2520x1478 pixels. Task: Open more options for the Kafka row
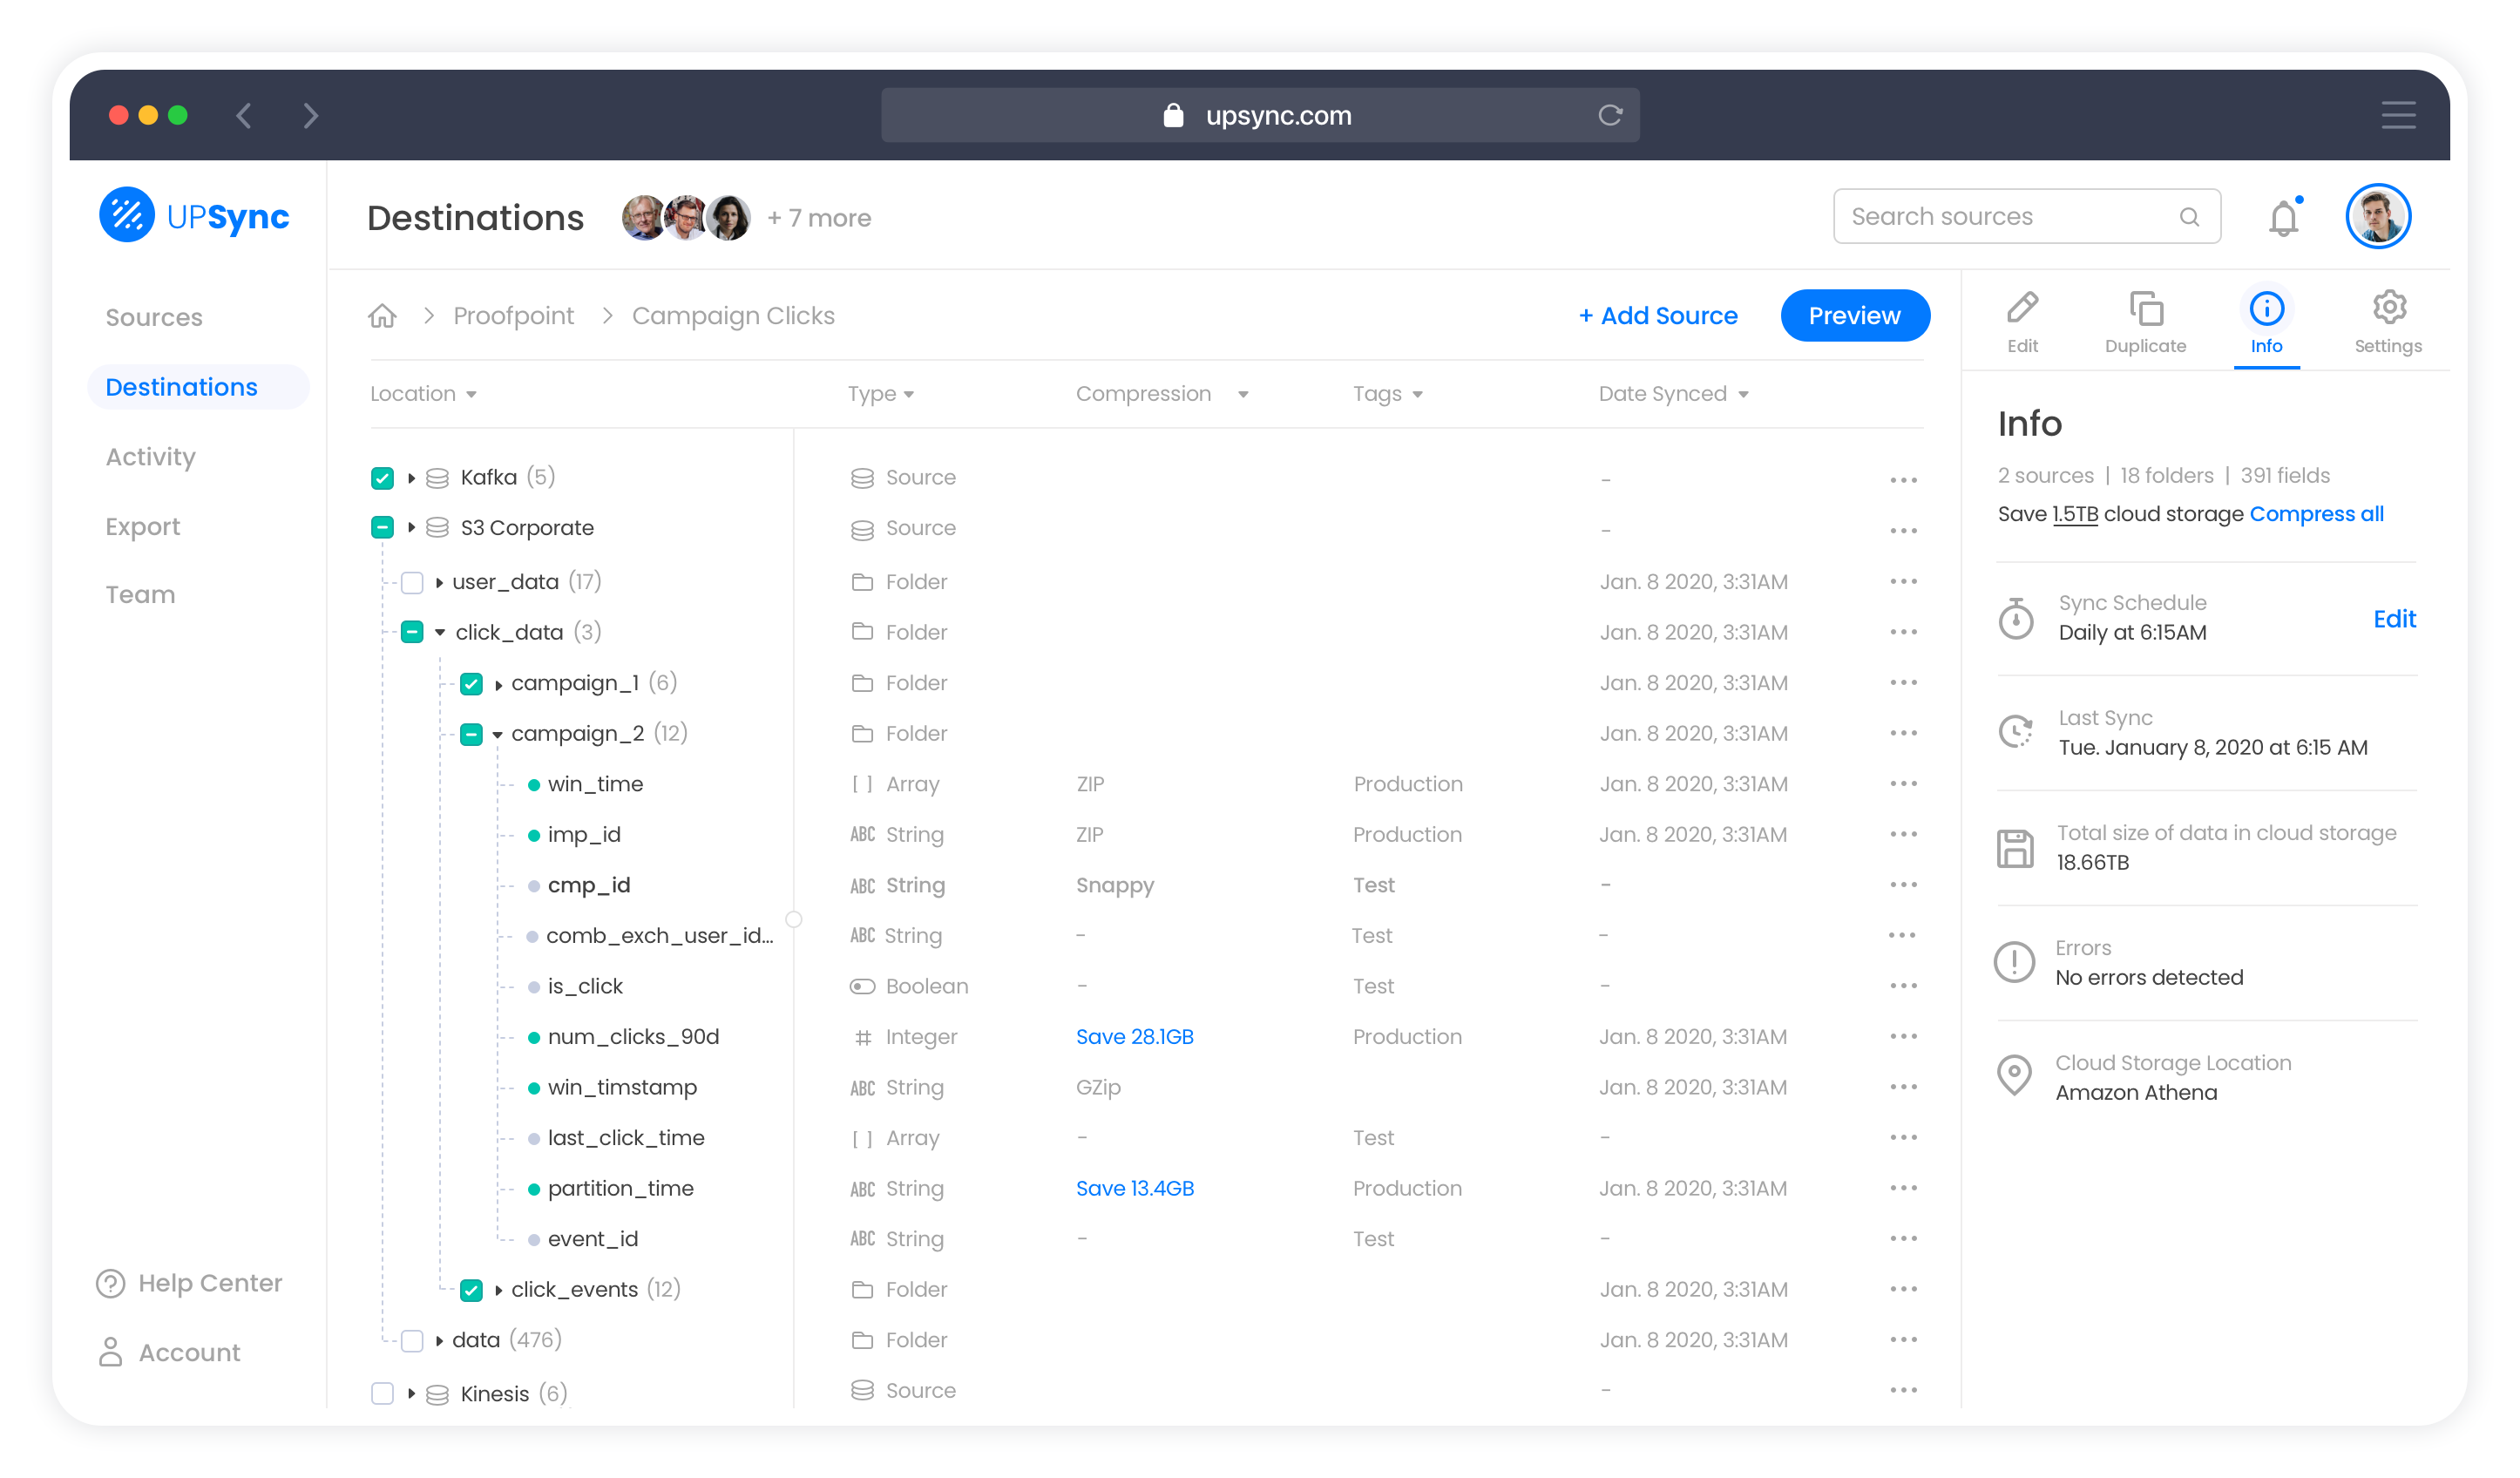(1903, 481)
